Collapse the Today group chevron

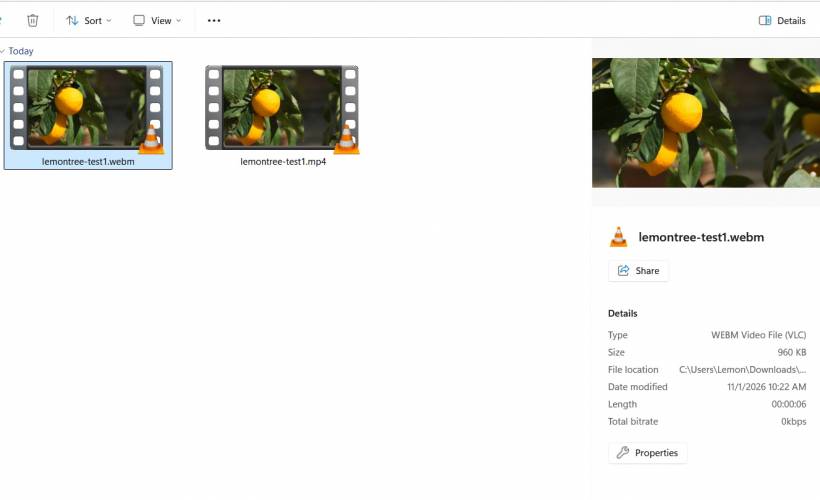[x=3, y=51]
